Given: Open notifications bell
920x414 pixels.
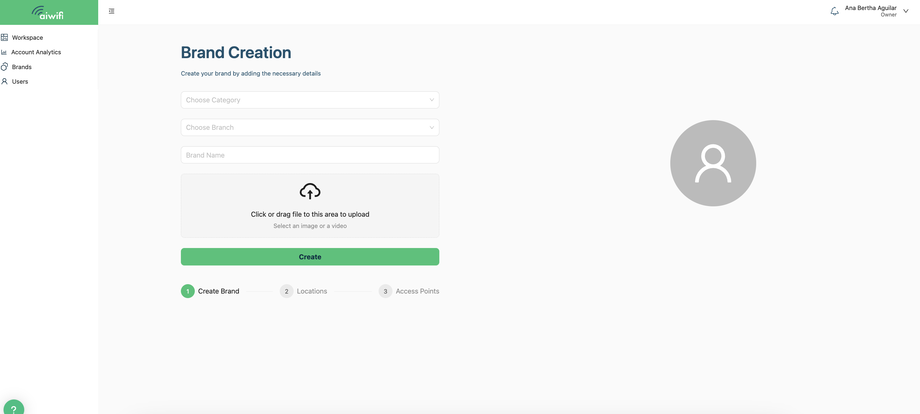Looking at the screenshot, I should [834, 11].
